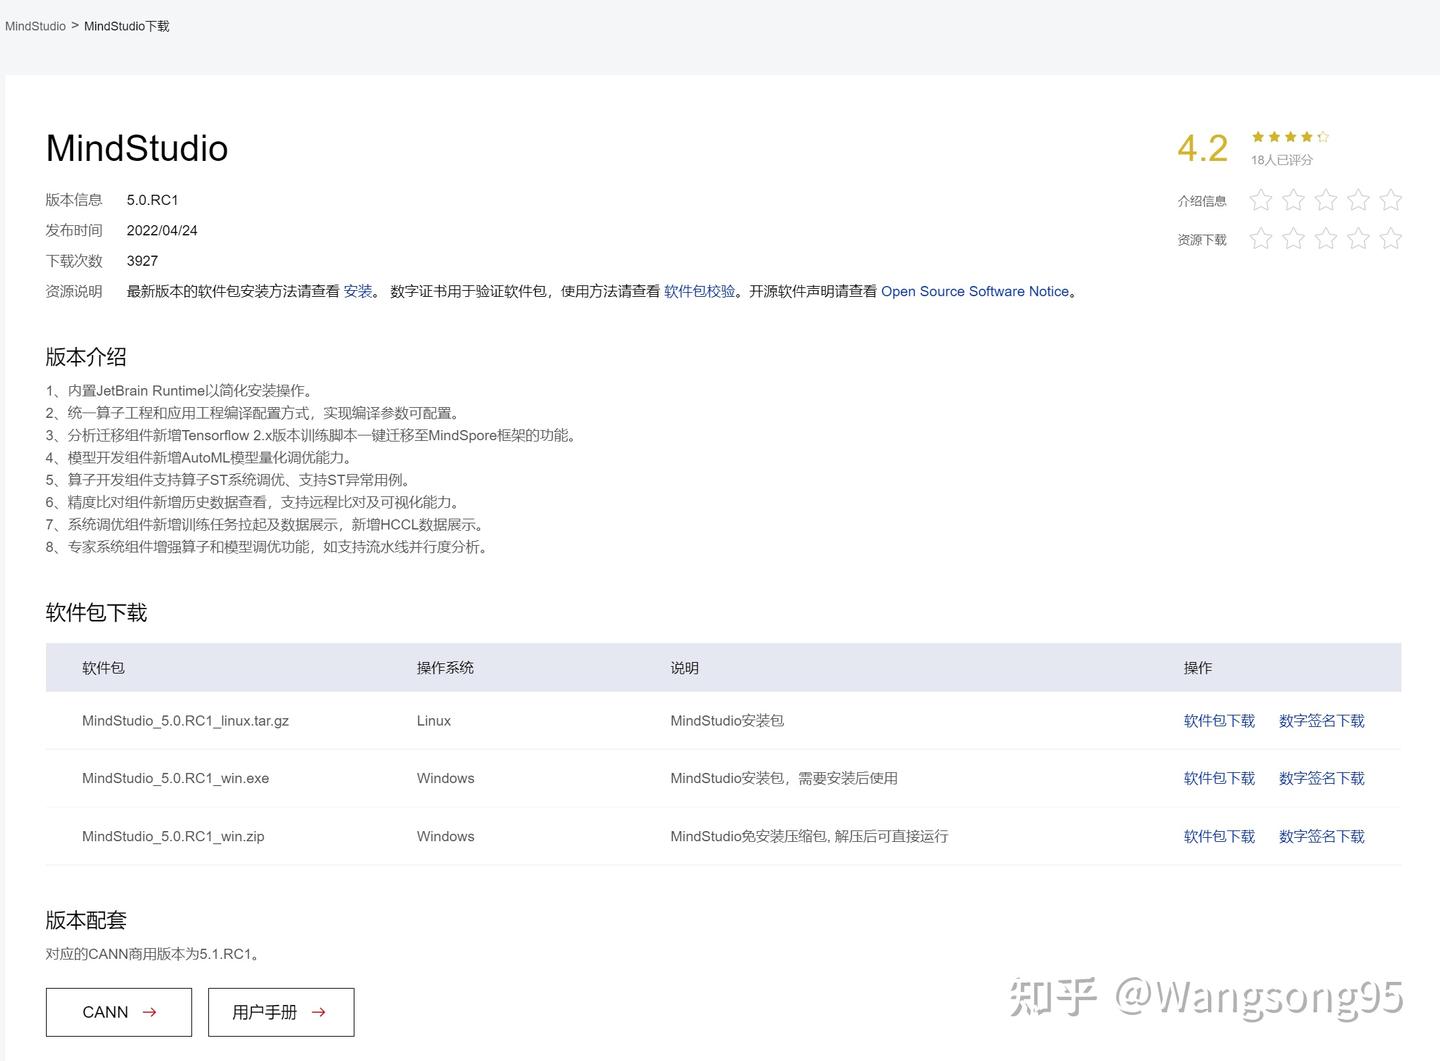Select MindStudio下载 breadcrumb item
1440x1061 pixels.
pos(127,25)
